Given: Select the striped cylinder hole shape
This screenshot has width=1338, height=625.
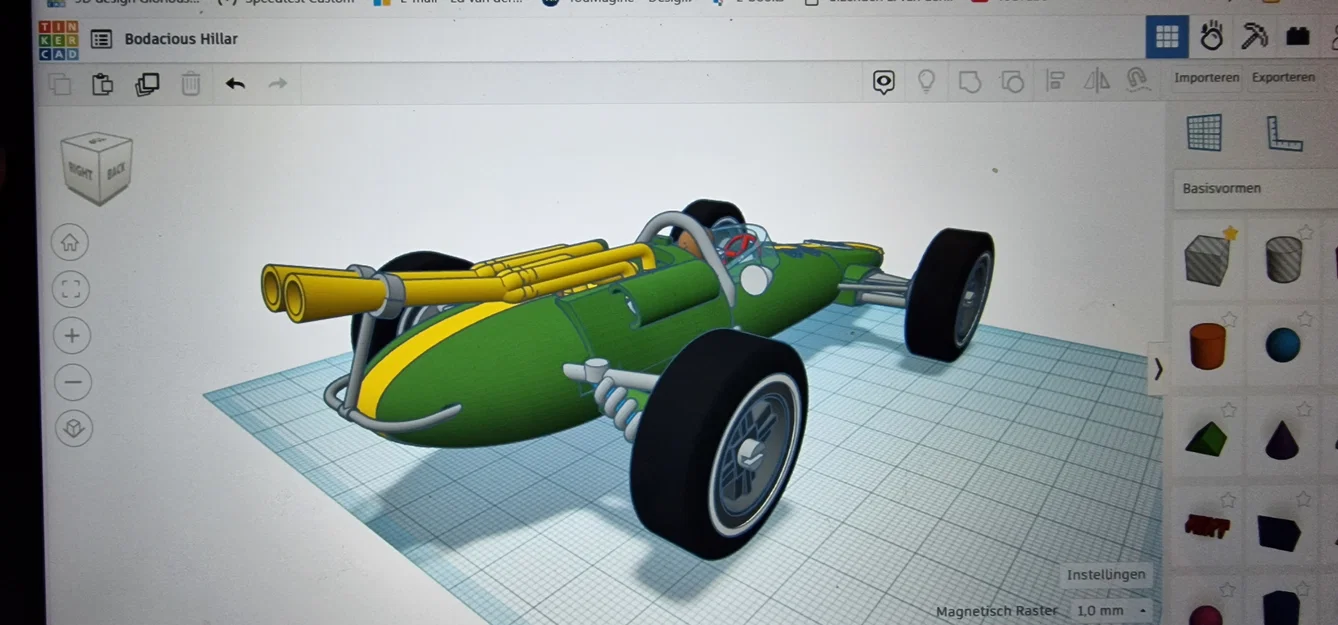Looking at the screenshot, I should [x=1283, y=259].
